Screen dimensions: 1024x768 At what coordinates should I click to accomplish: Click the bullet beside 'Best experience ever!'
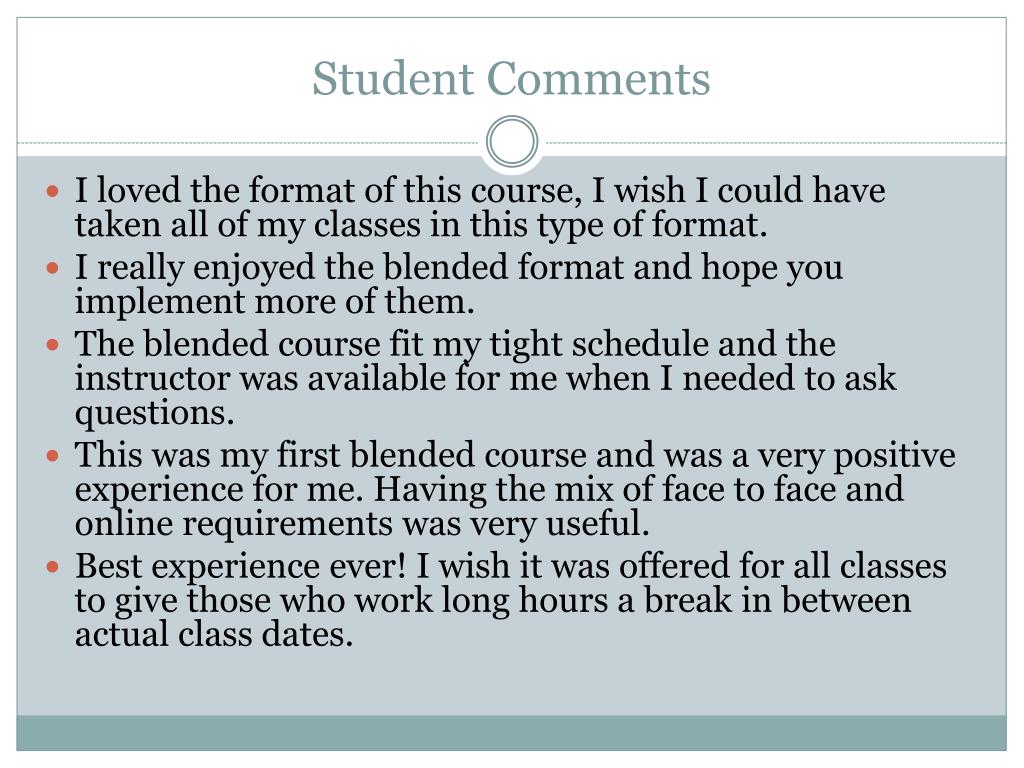tap(53, 566)
